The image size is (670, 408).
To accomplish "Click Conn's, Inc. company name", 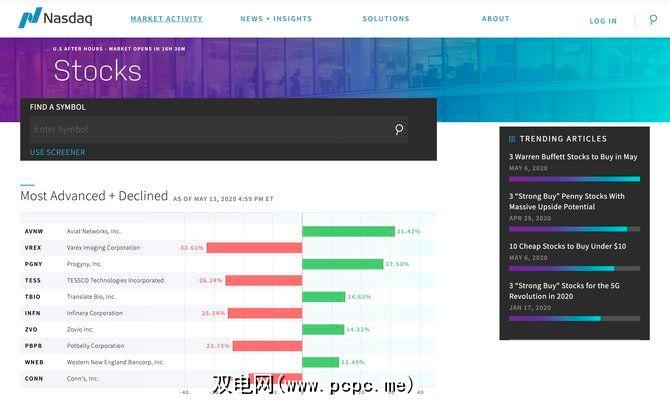I will (x=82, y=379).
